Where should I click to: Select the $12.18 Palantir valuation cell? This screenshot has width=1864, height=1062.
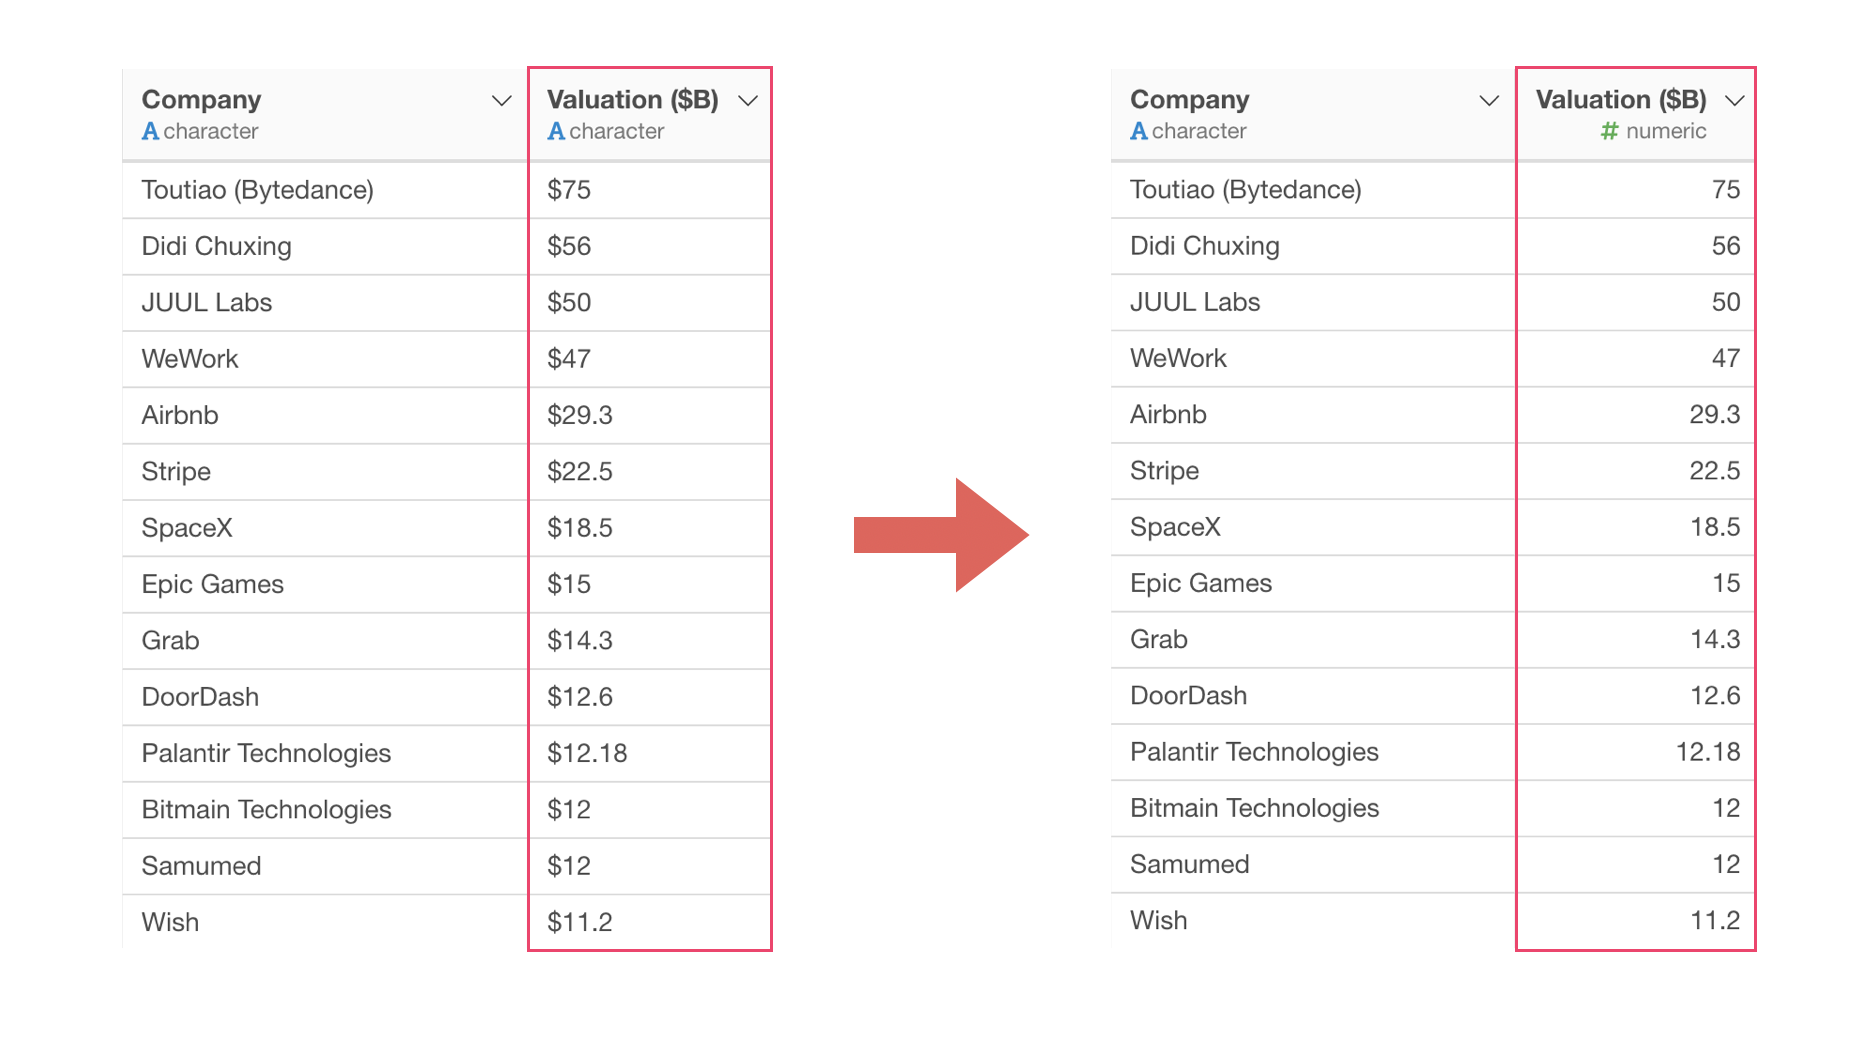coord(649,753)
